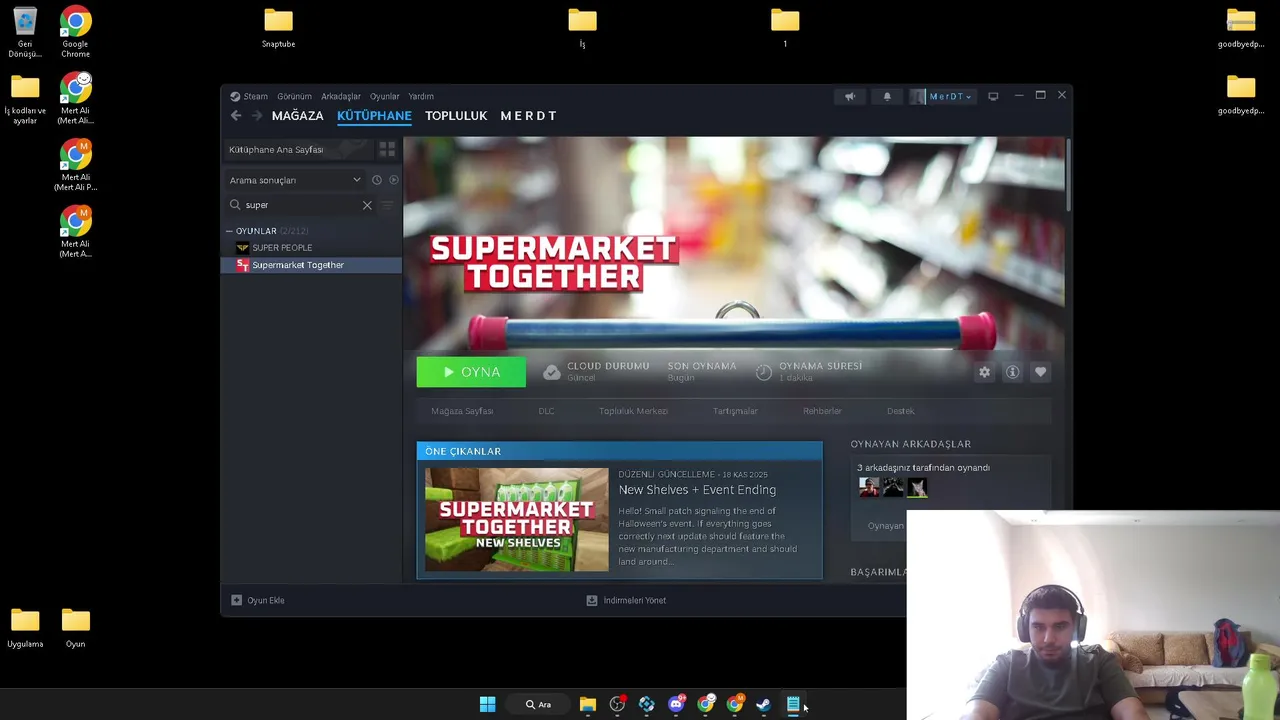Show ready-to-play games filter icon
1280x720 pixels.
coord(393,180)
